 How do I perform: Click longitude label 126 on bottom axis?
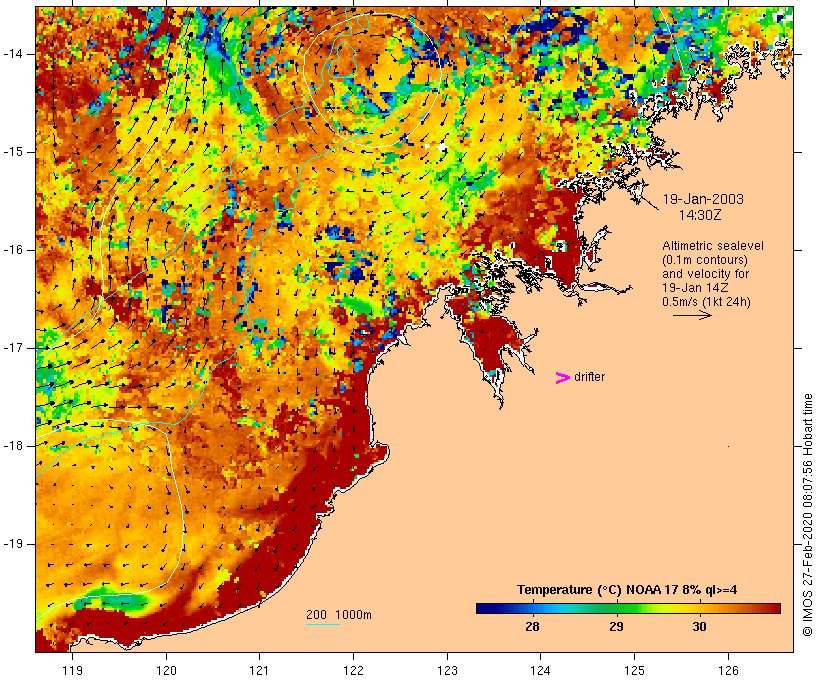click(x=728, y=668)
